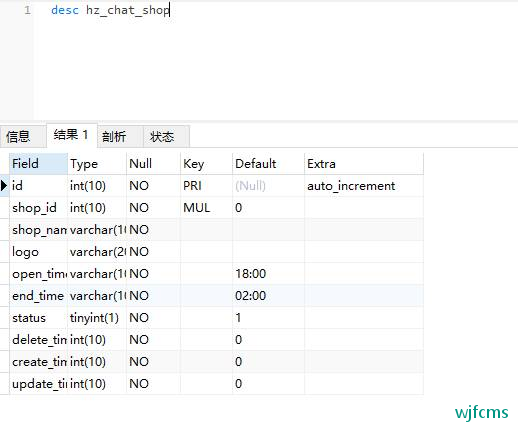
Task: Click the default 0 in shop_id row
Action: (x=268, y=208)
